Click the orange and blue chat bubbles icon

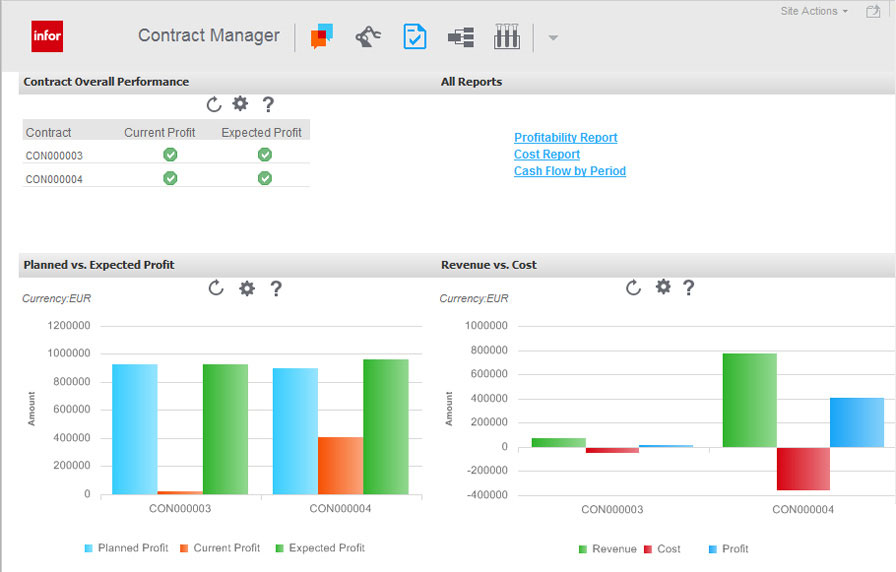tap(321, 37)
